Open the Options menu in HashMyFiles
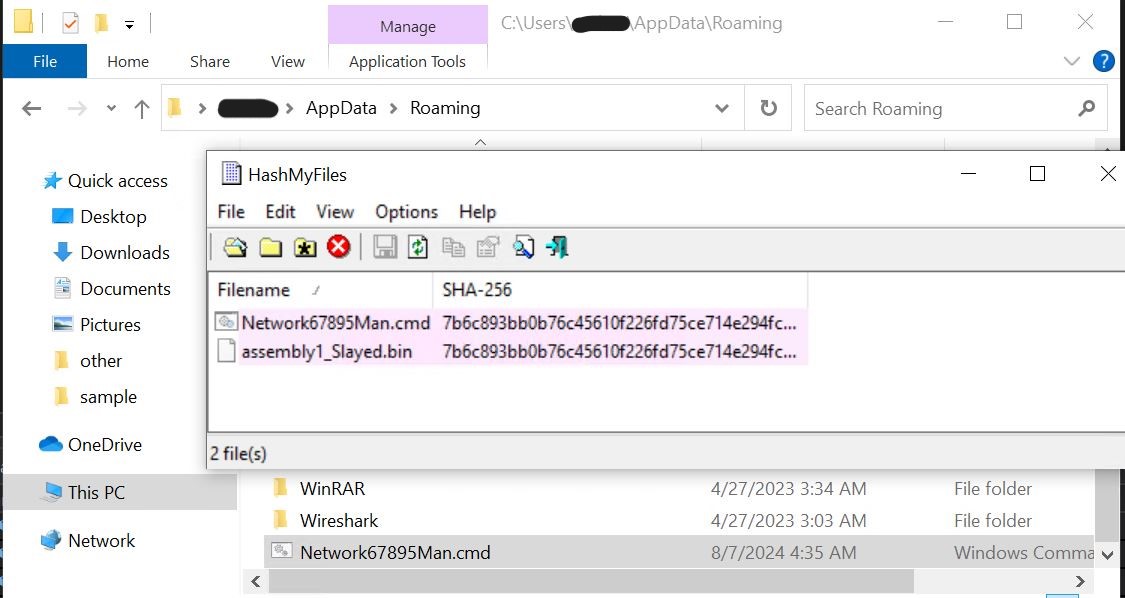The image size is (1125, 598). pyautogui.click(x=406, y=211)
